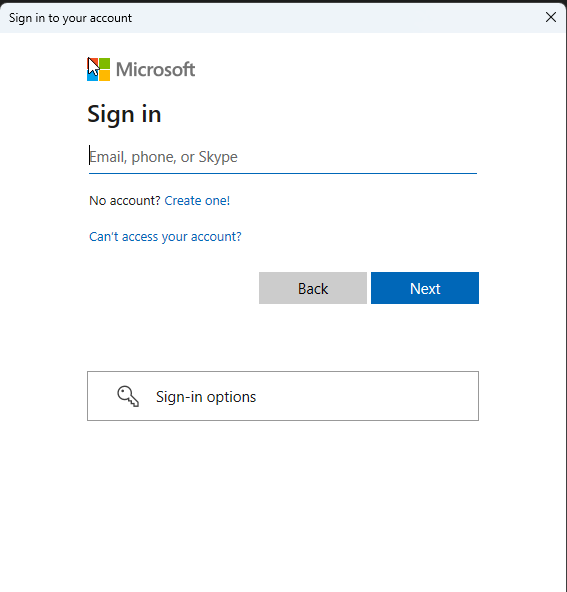Focus the Email, phone, or Skype field
Viewport: 567px width, 592px height.
(x=283, y=157)
